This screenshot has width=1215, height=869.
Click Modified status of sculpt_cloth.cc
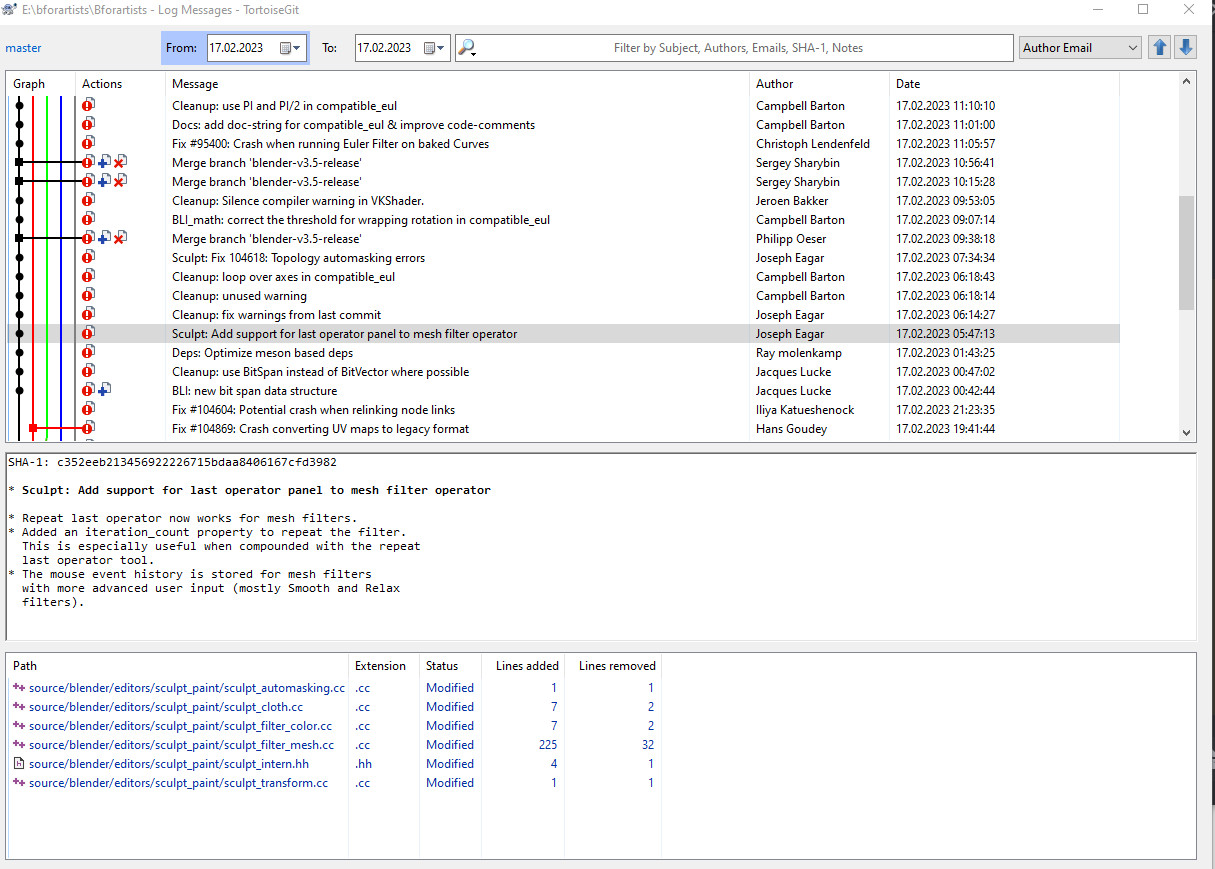click(450, 707)
